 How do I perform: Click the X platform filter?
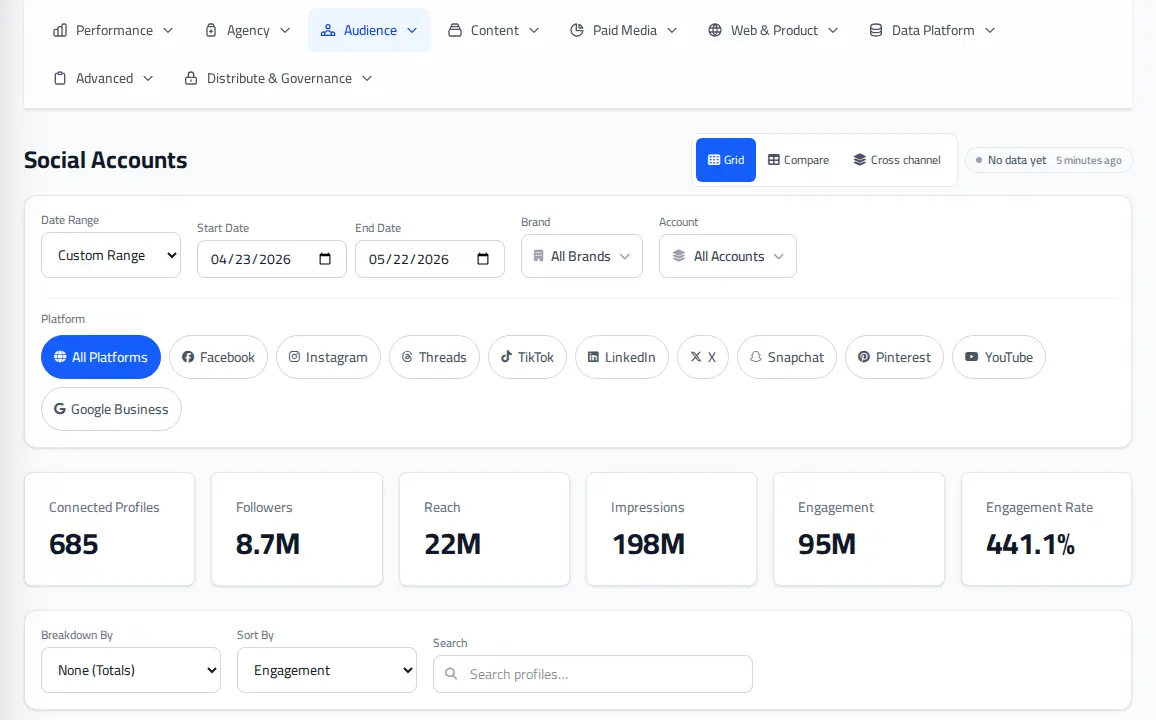(703, 357)
